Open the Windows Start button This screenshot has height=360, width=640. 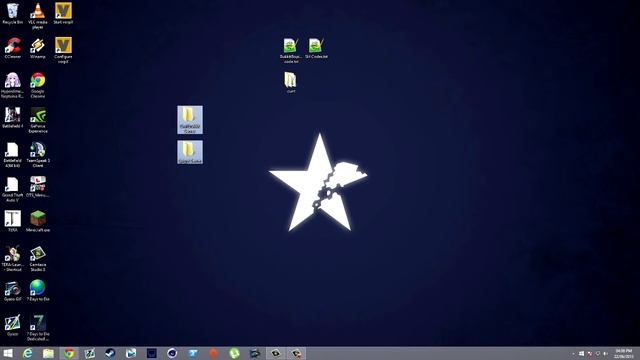(x=8, y=353)
